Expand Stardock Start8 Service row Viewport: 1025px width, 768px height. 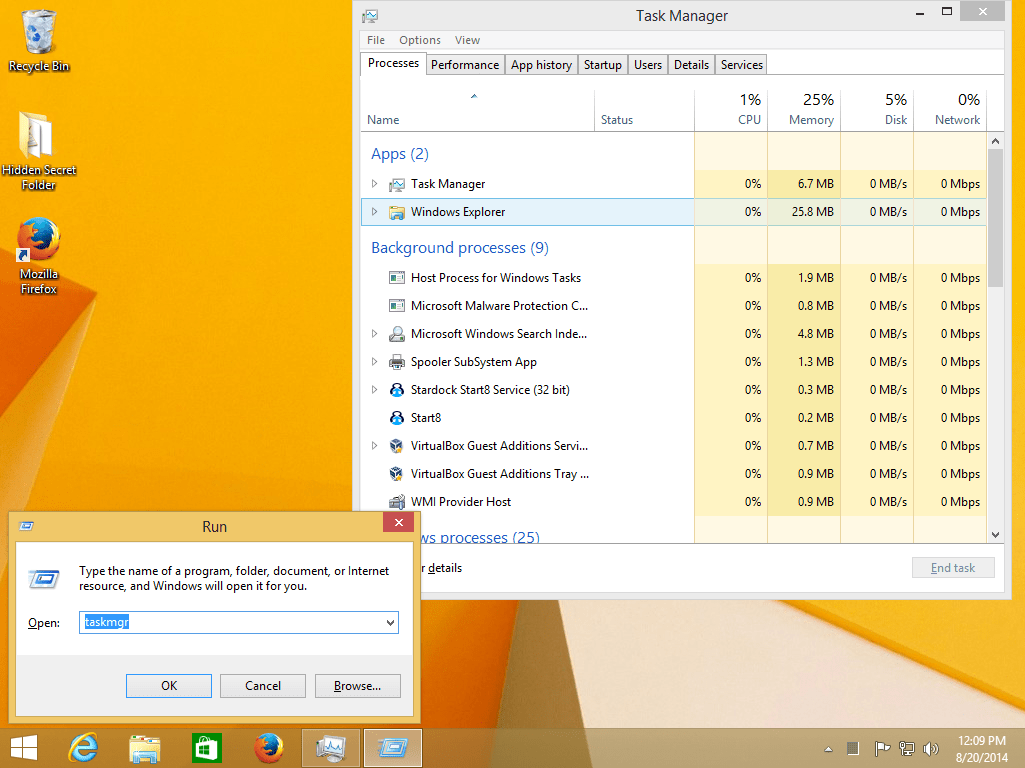[x=375, y=390]
